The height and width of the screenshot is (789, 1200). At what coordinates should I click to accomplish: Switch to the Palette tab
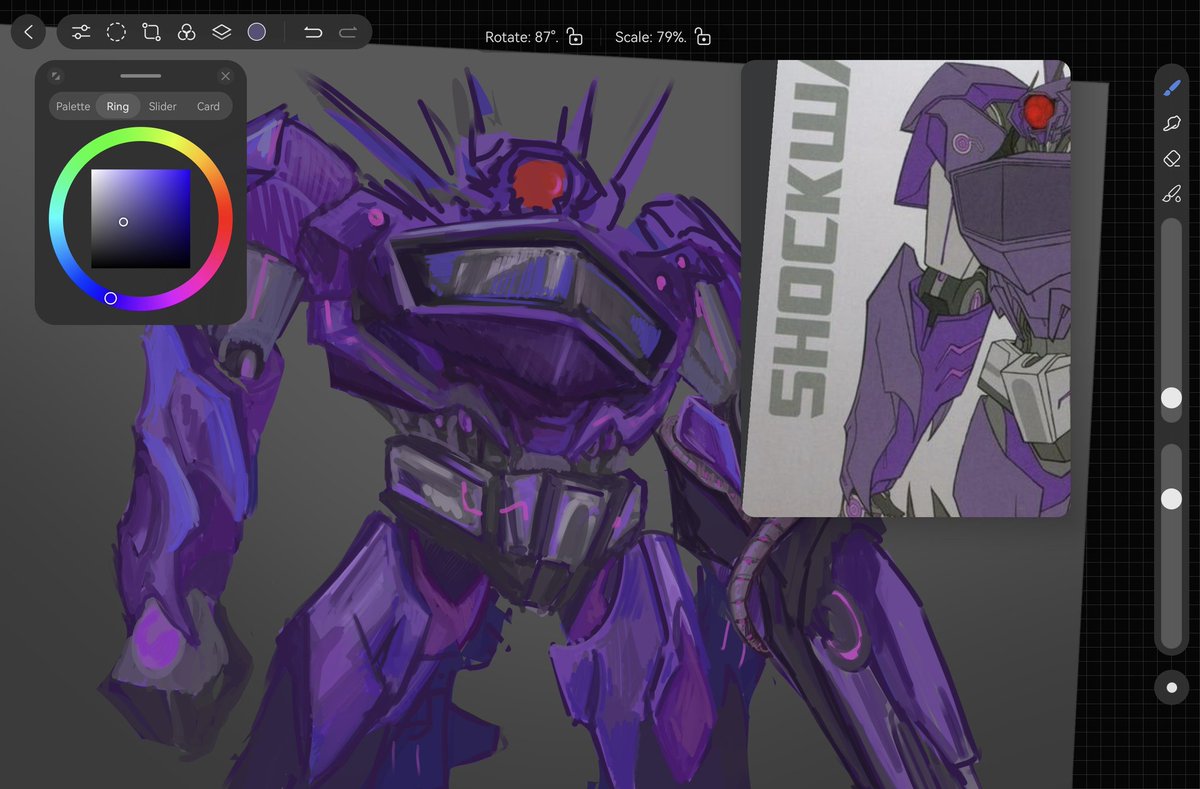pos(73,106)
